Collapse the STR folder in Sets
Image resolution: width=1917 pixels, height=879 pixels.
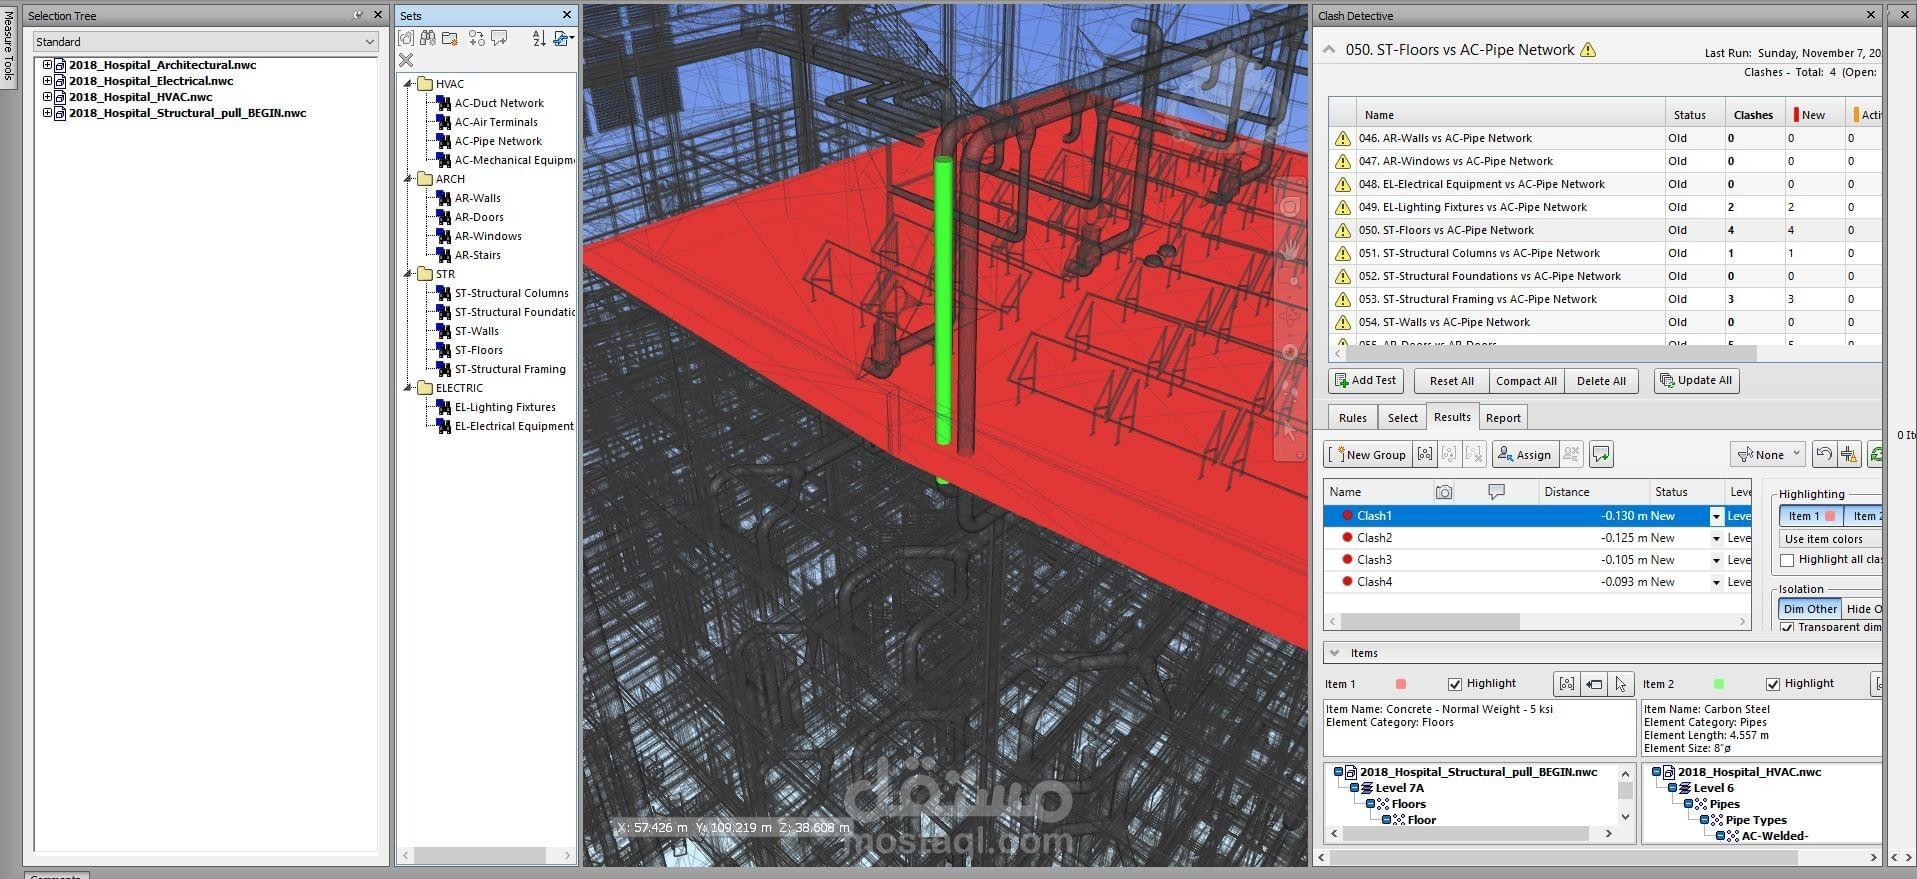pyautogui.click(x=408, y=274)
